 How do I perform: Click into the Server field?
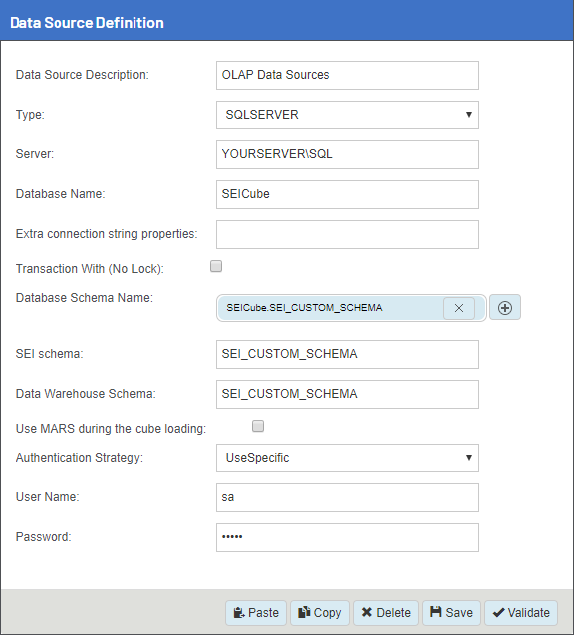tap(347, 154)
